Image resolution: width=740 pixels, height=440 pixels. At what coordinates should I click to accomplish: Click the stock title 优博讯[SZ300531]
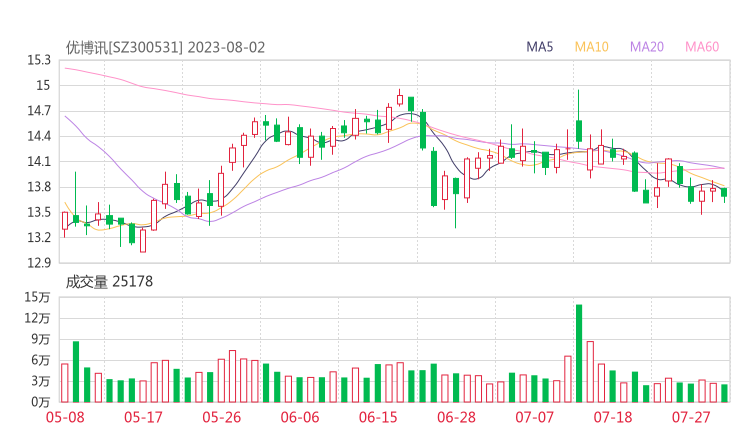coord(124,47)
